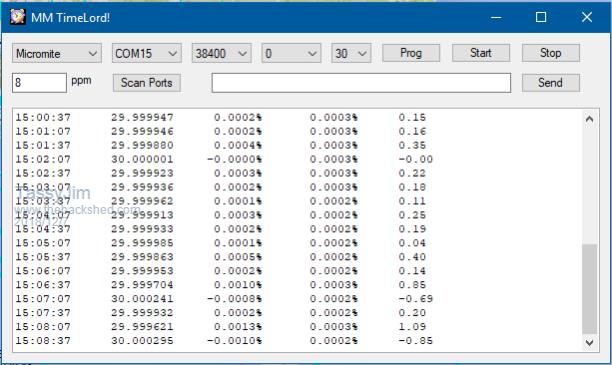612x365 pixels.
Task: Maximize the MM TimeLord window
Action: point(541,17)
